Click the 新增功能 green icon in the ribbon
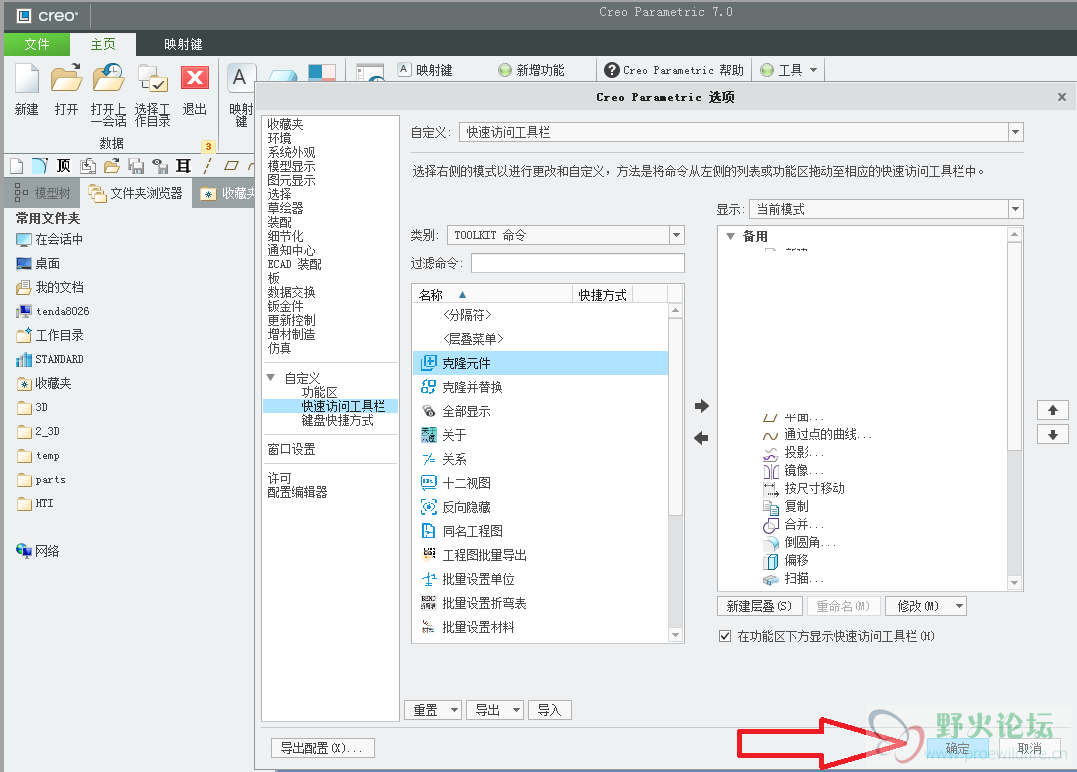Image resolution: width=1077 pixels, height=772 pixels. (505, 70)
